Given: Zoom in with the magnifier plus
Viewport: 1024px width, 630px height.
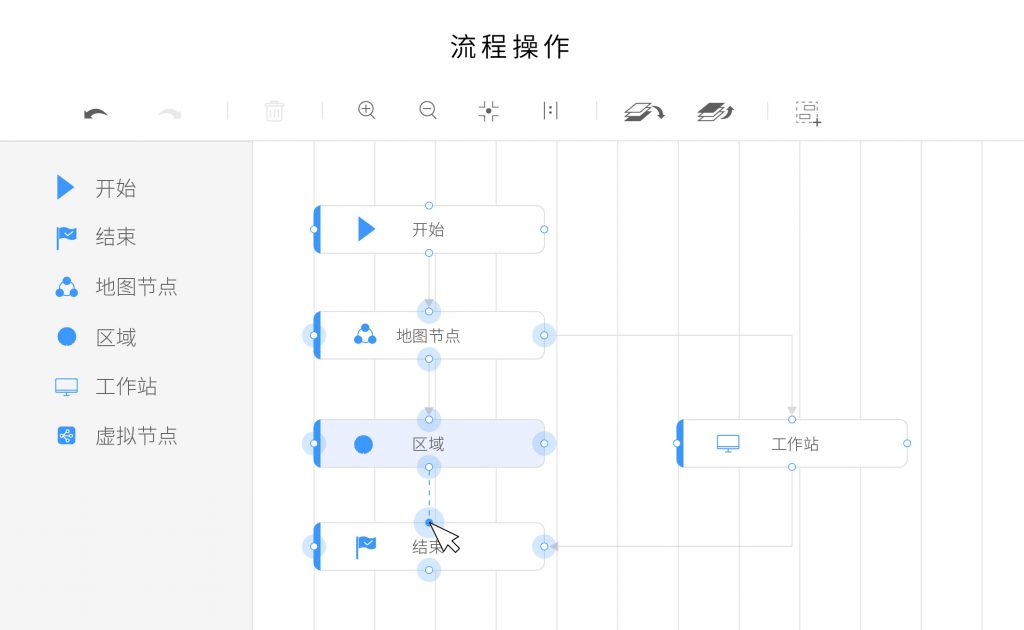Looking at the screenshot, I should [367, 110].
